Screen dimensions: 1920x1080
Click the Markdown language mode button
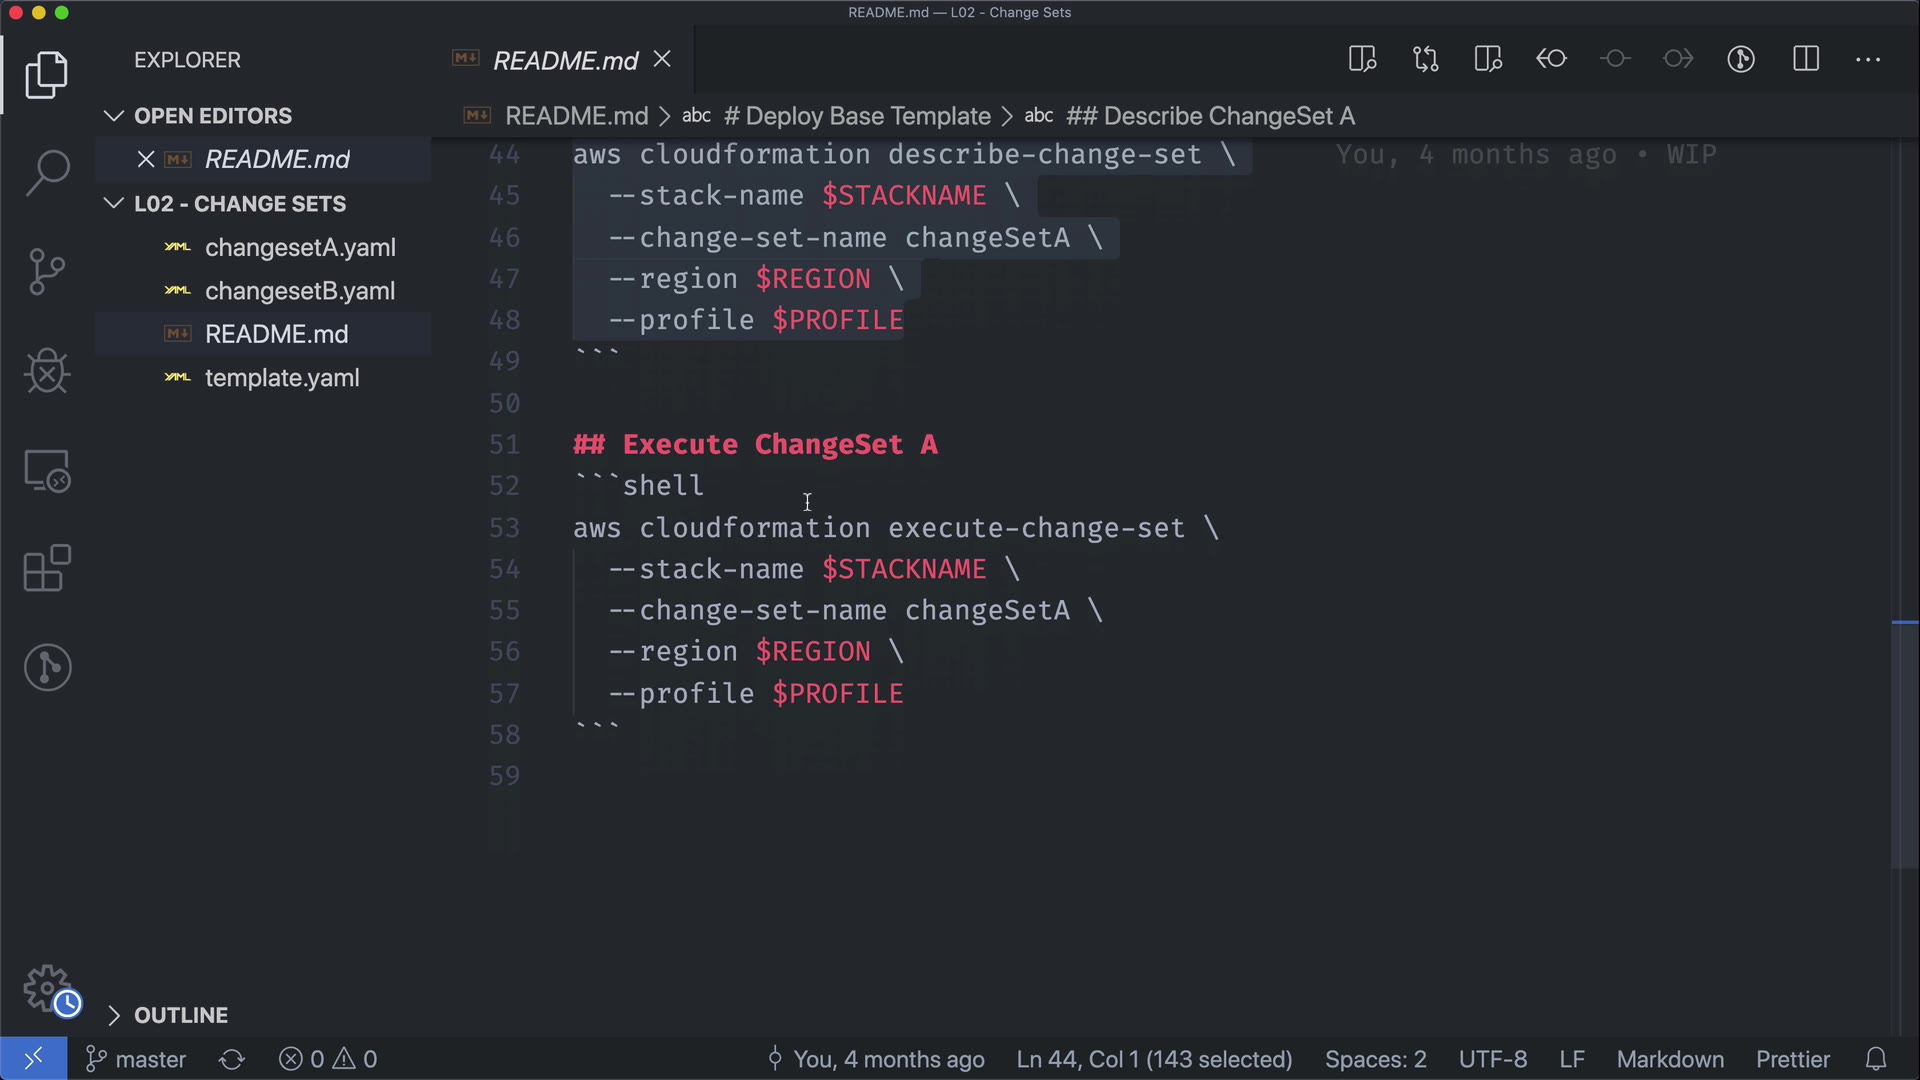(x=1669, y=1059)
